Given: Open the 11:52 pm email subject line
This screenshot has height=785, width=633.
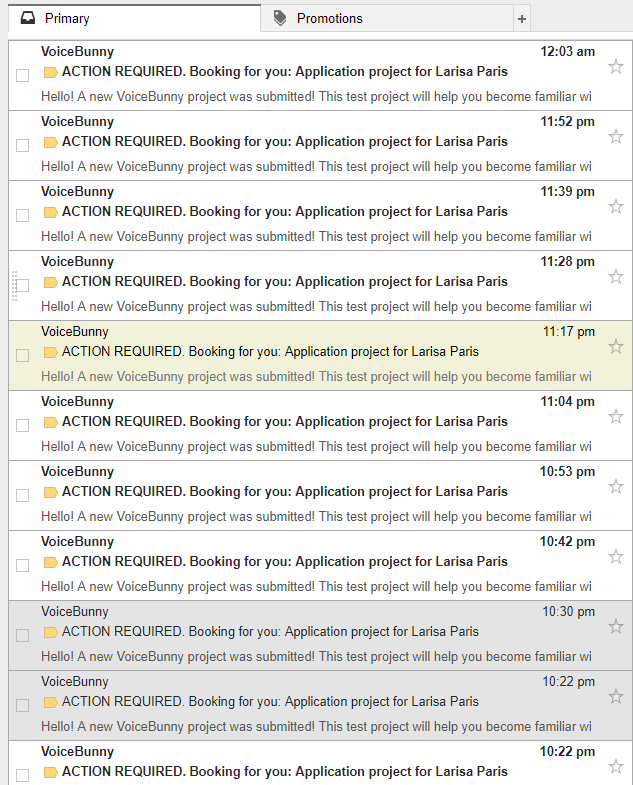Looking at the screenshot, I should tap(284, 142).
